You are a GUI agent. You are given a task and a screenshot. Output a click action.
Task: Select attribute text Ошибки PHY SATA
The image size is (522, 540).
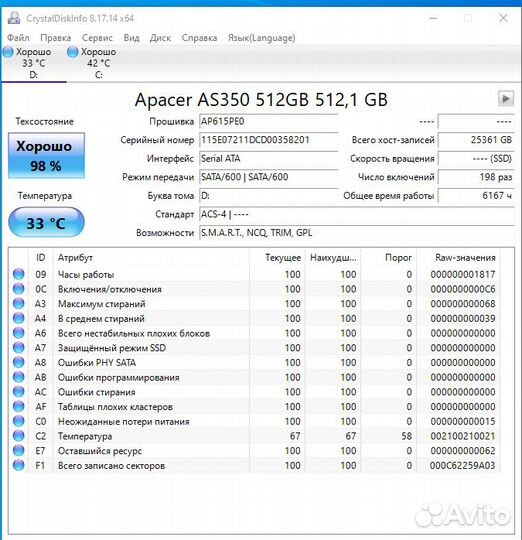(x=97, y=363)
